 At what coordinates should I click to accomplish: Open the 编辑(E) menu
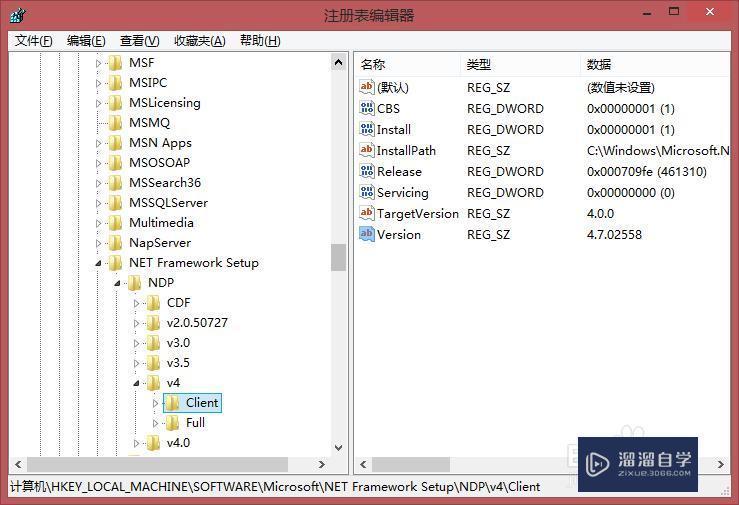[86, 41]
